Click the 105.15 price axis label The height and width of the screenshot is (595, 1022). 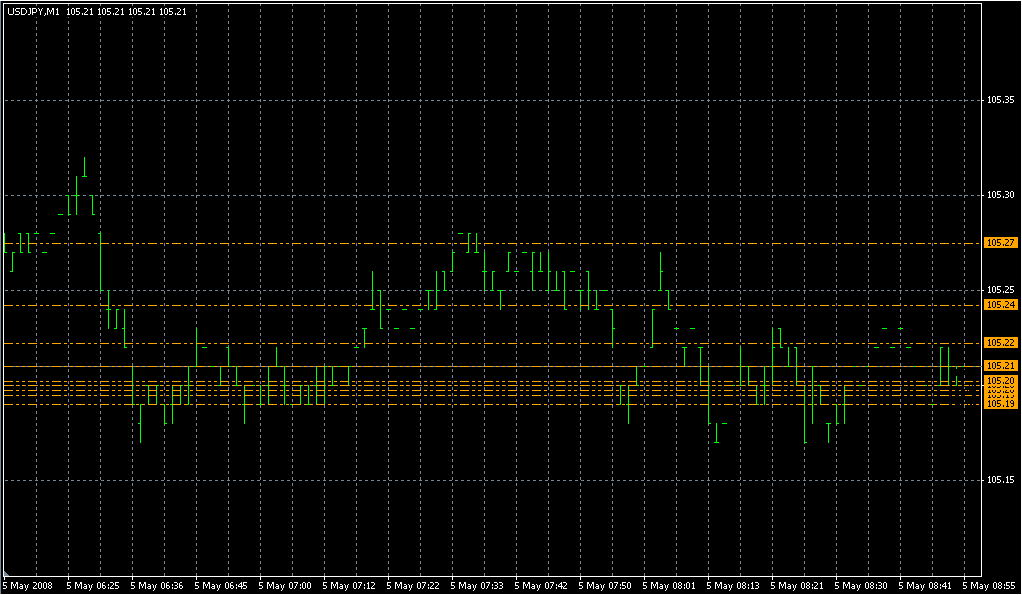tap(1000, 480)
